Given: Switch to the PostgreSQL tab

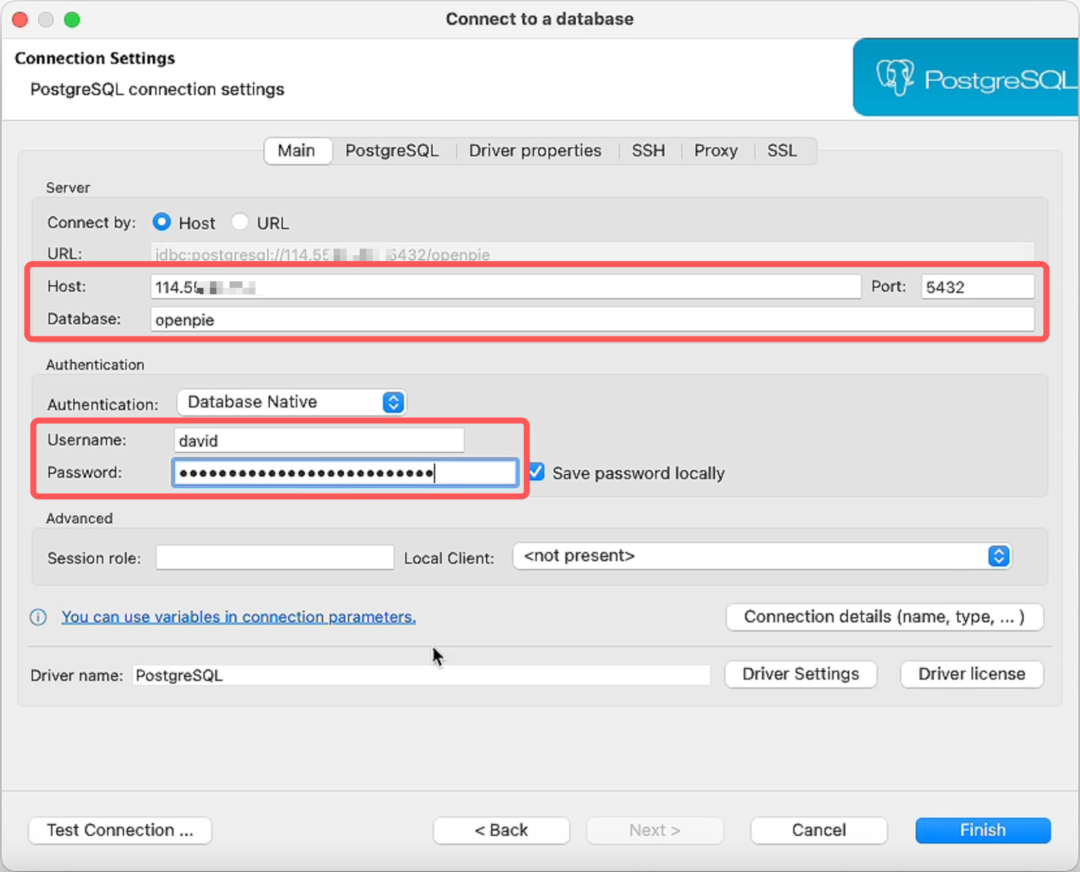Looking at the screenshot, I should pos(392,151).
